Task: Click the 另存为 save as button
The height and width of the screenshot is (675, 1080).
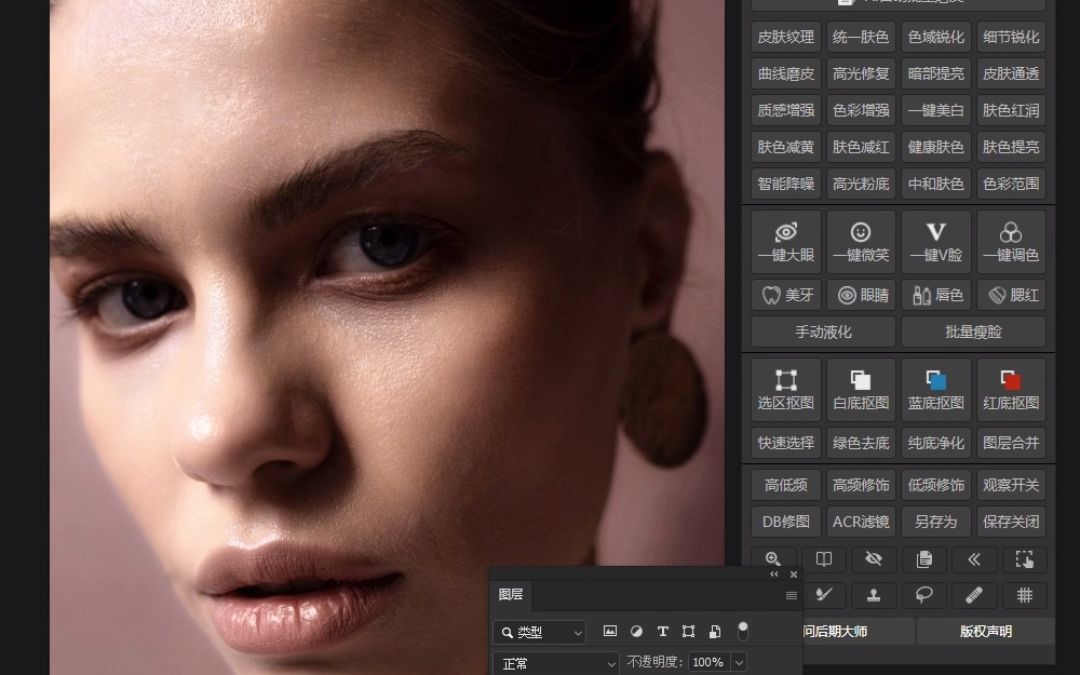Action: tap(936, 521)
